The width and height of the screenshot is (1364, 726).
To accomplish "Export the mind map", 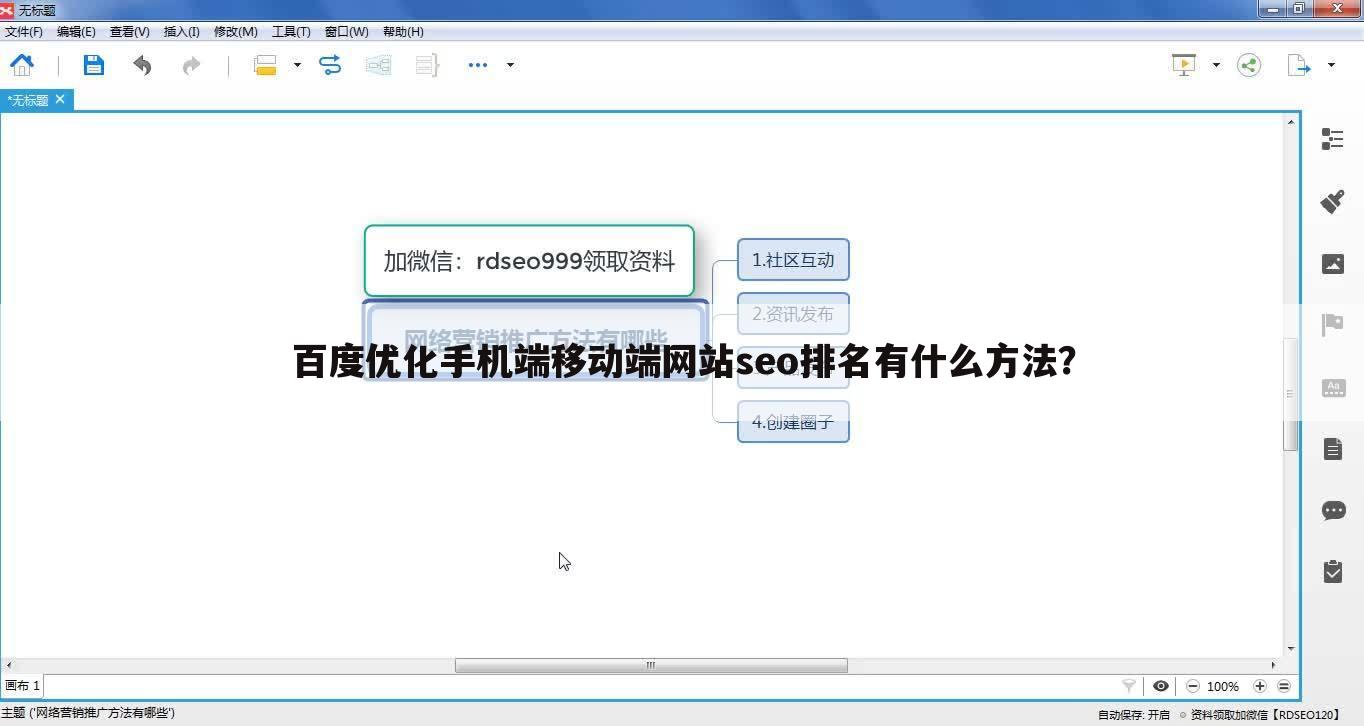I will coord(1299,65).
